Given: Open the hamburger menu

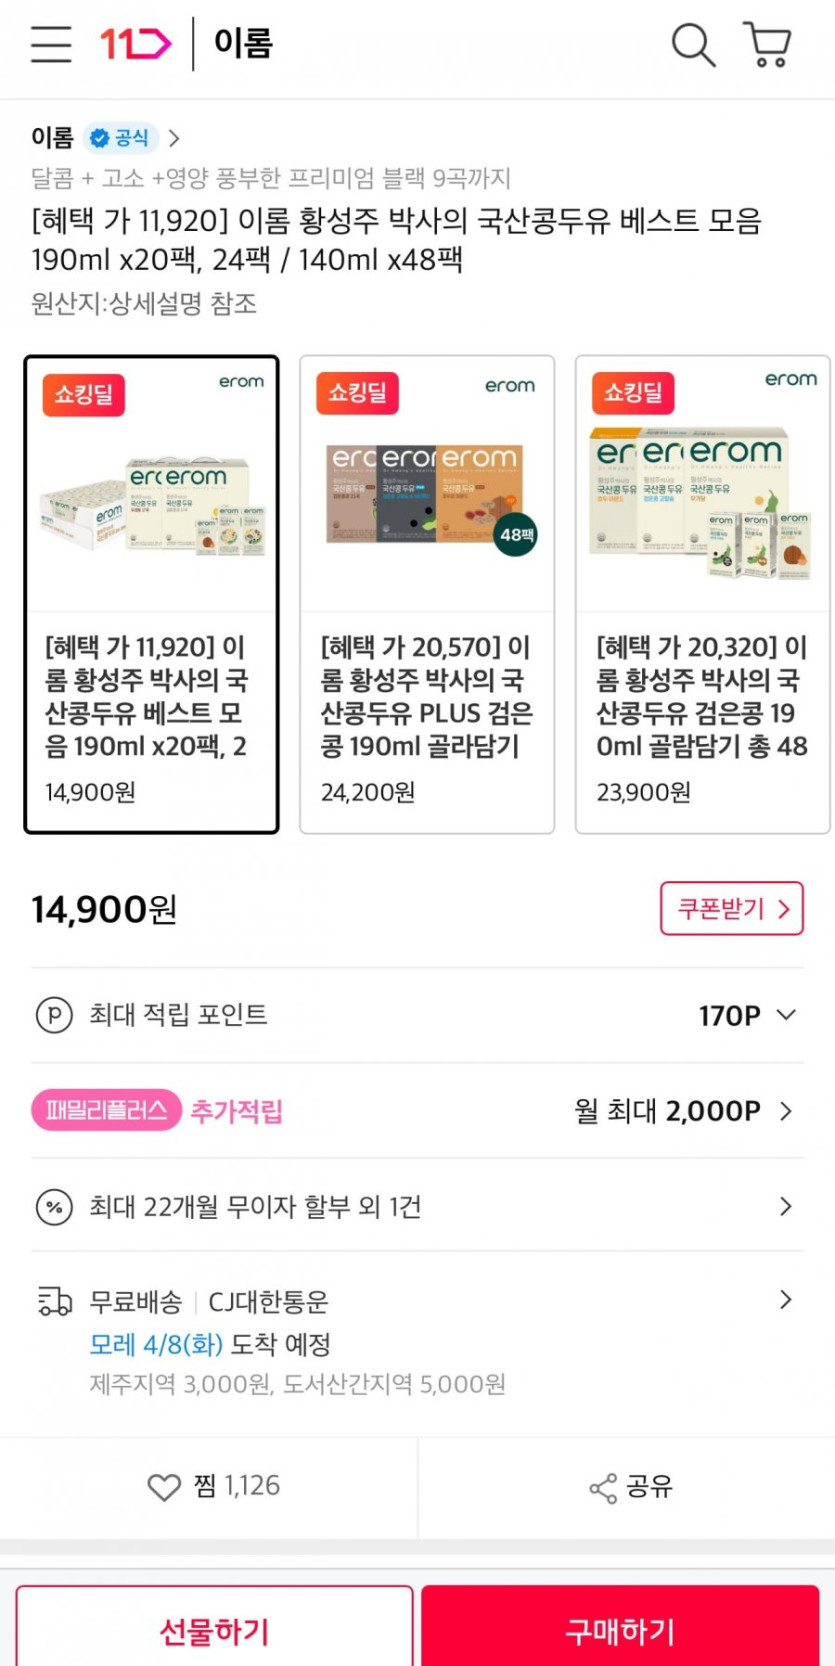Looking at the screenshot, I should 51,45.
